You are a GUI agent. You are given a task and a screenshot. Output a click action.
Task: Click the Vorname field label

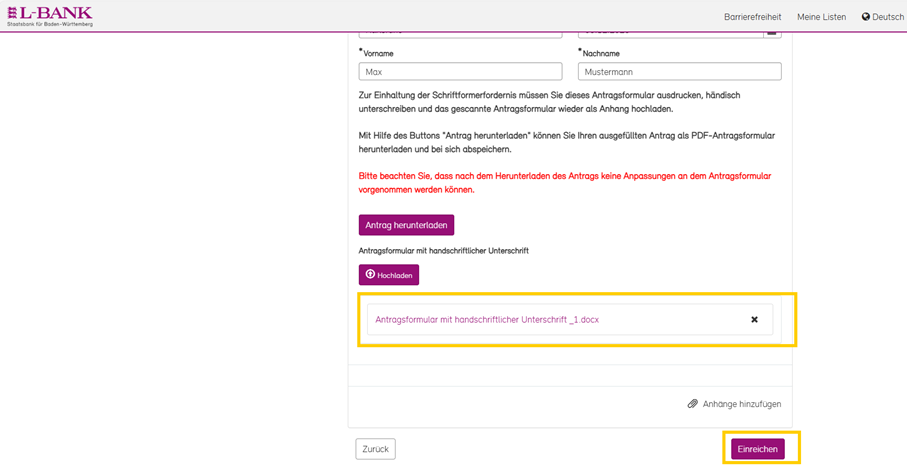(x=378, y=52)
